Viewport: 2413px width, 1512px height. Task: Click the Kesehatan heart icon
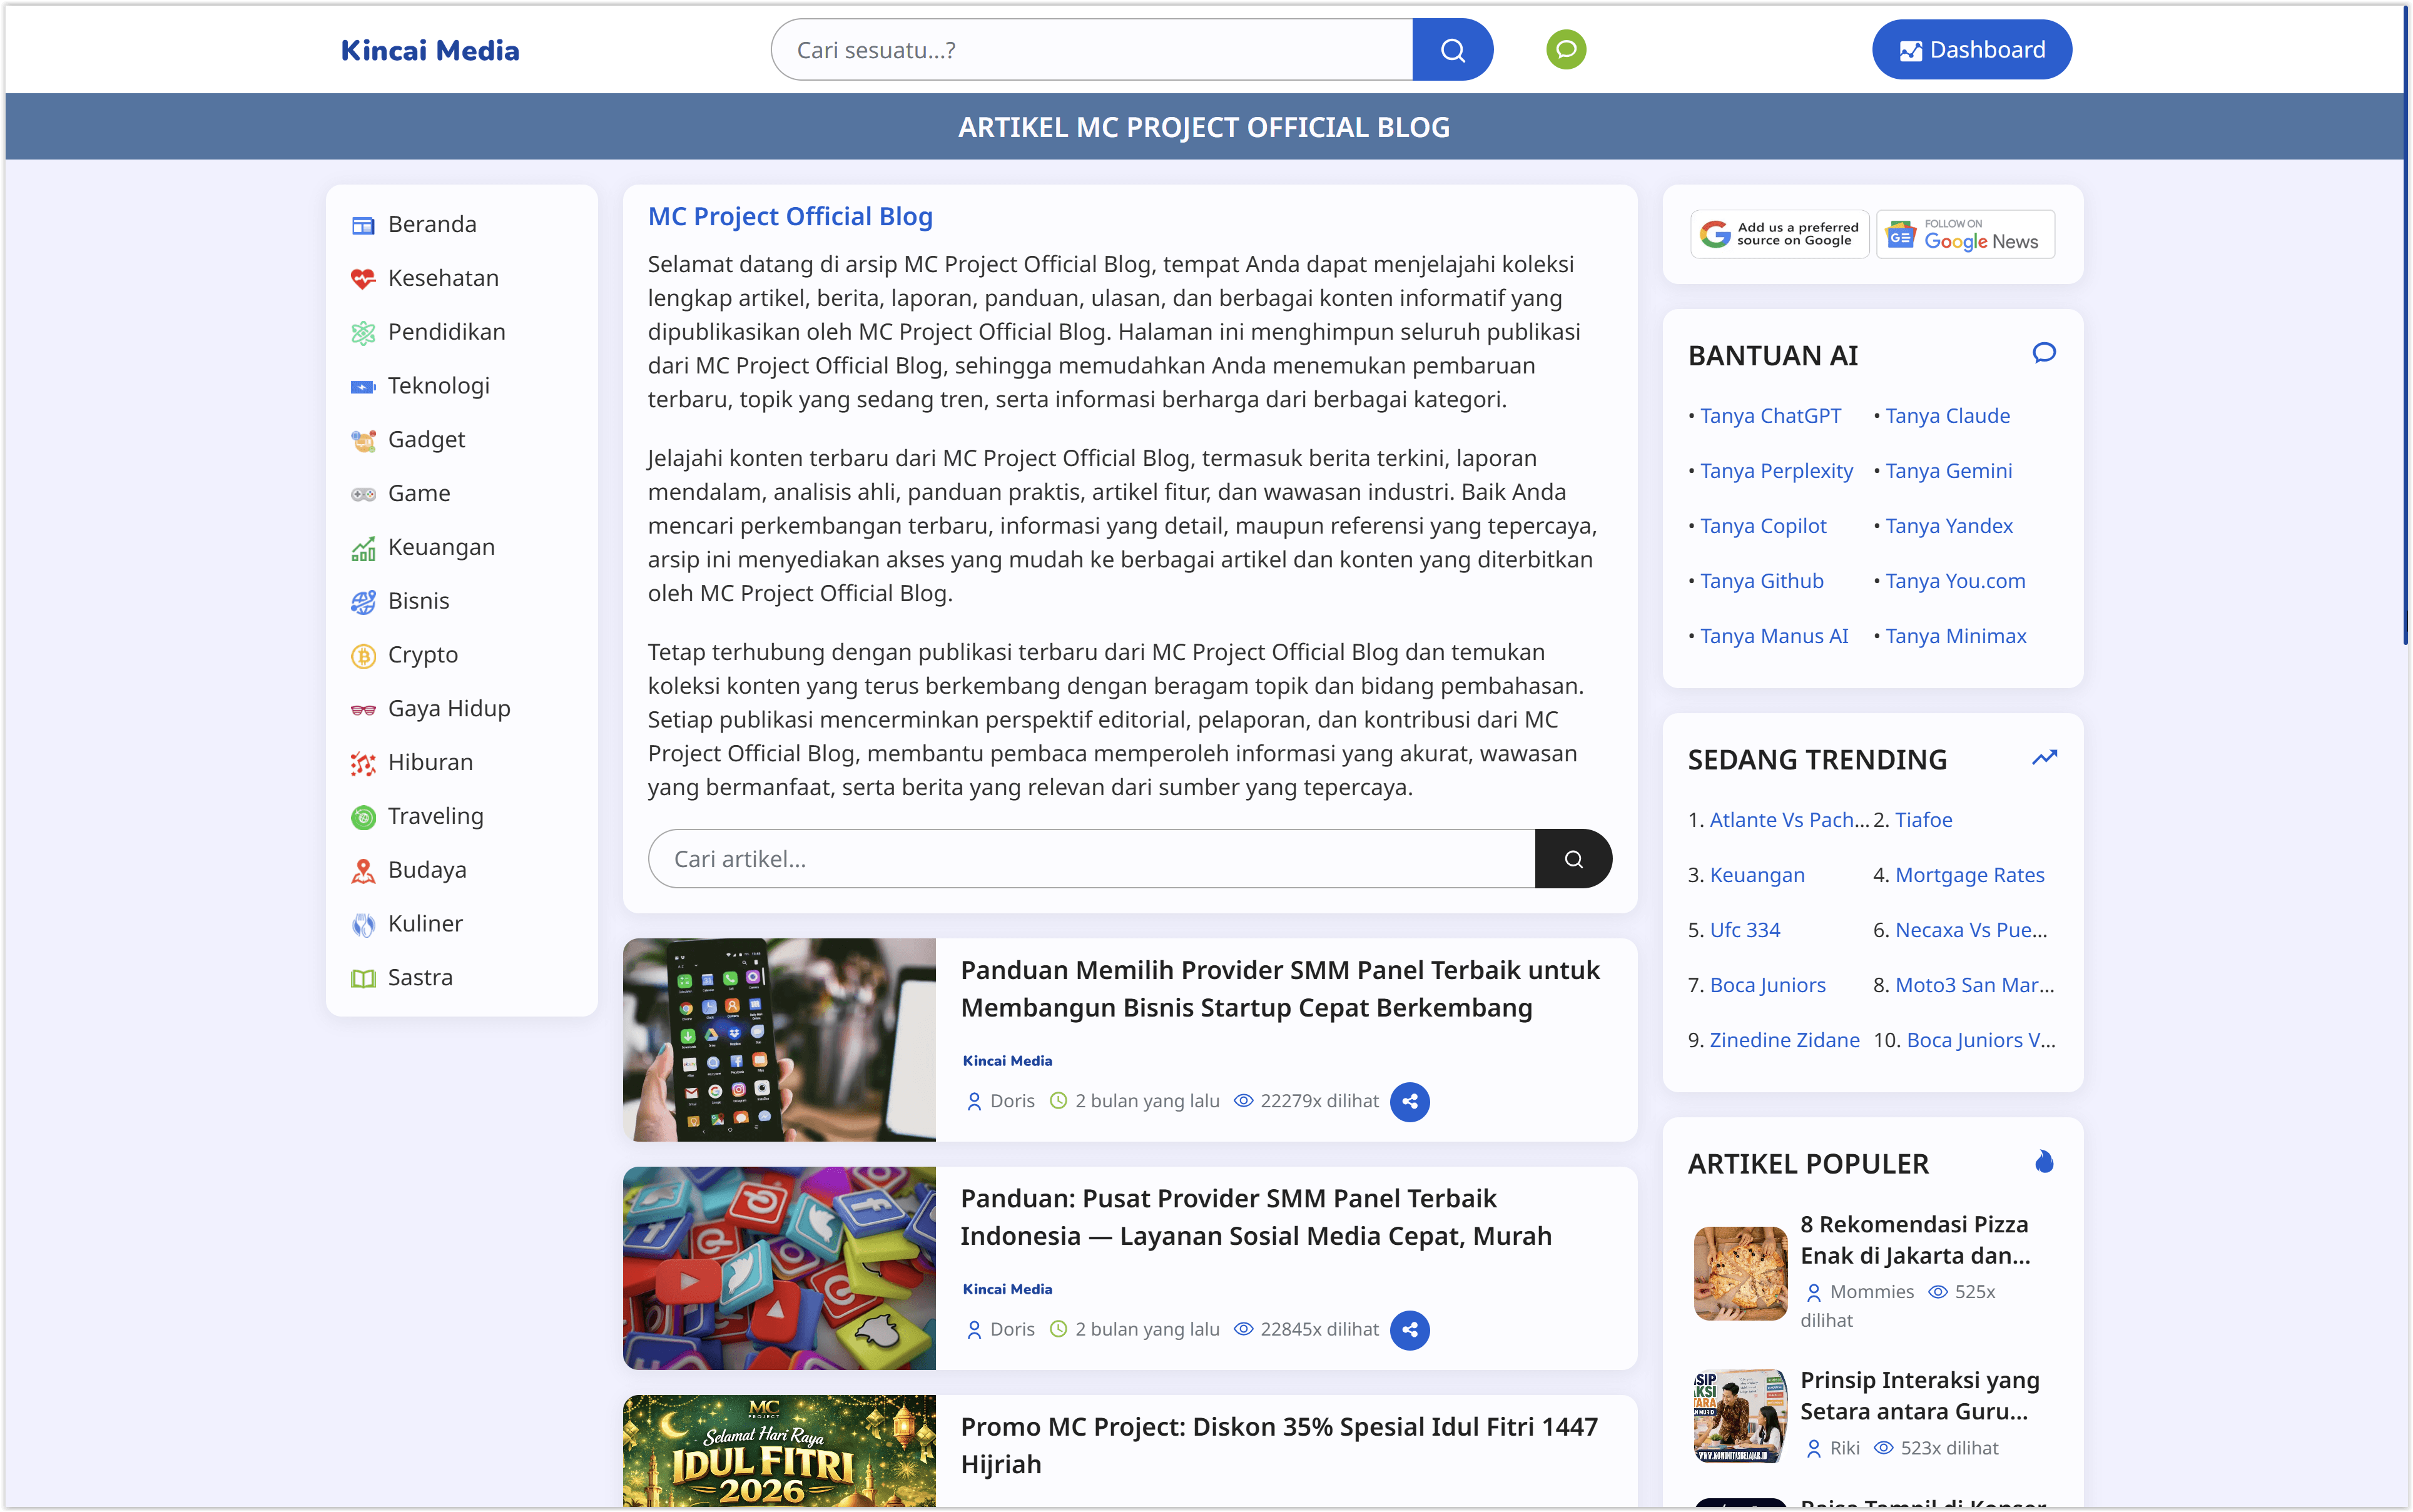coord(363,279)
